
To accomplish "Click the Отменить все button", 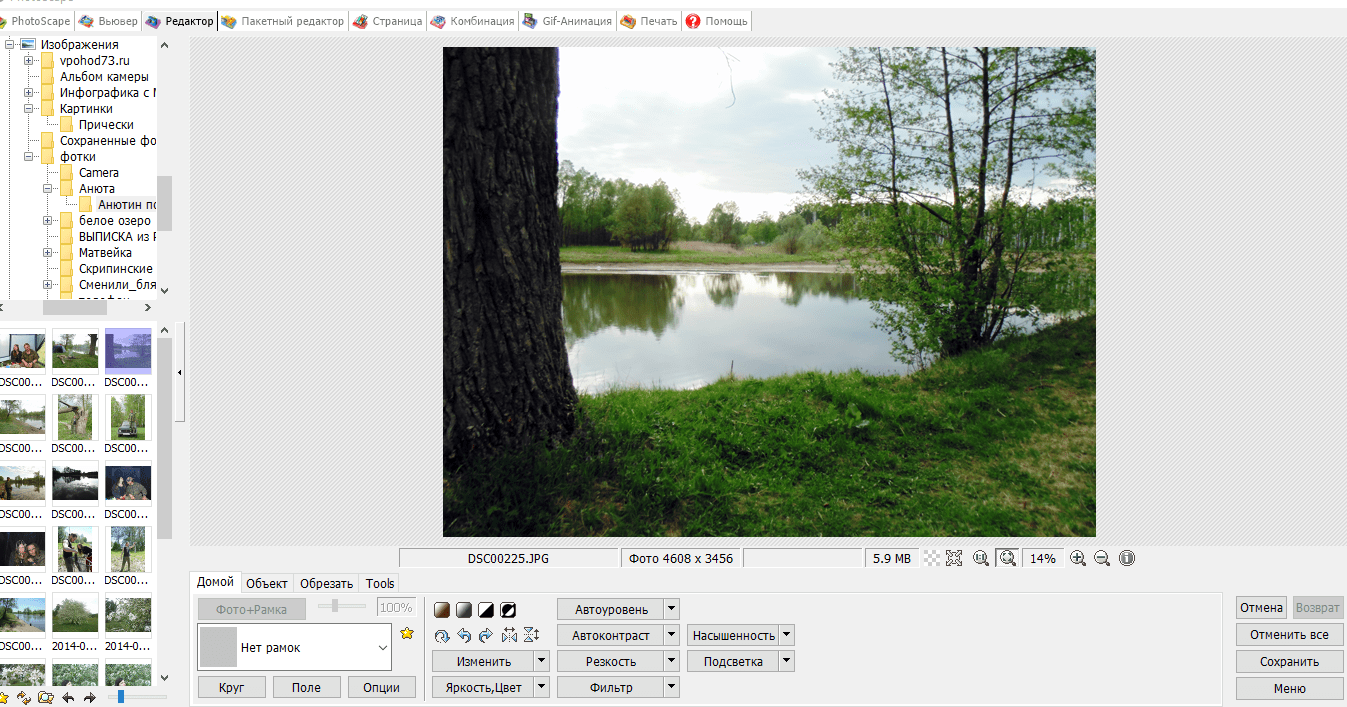I will click(1289, 635).
